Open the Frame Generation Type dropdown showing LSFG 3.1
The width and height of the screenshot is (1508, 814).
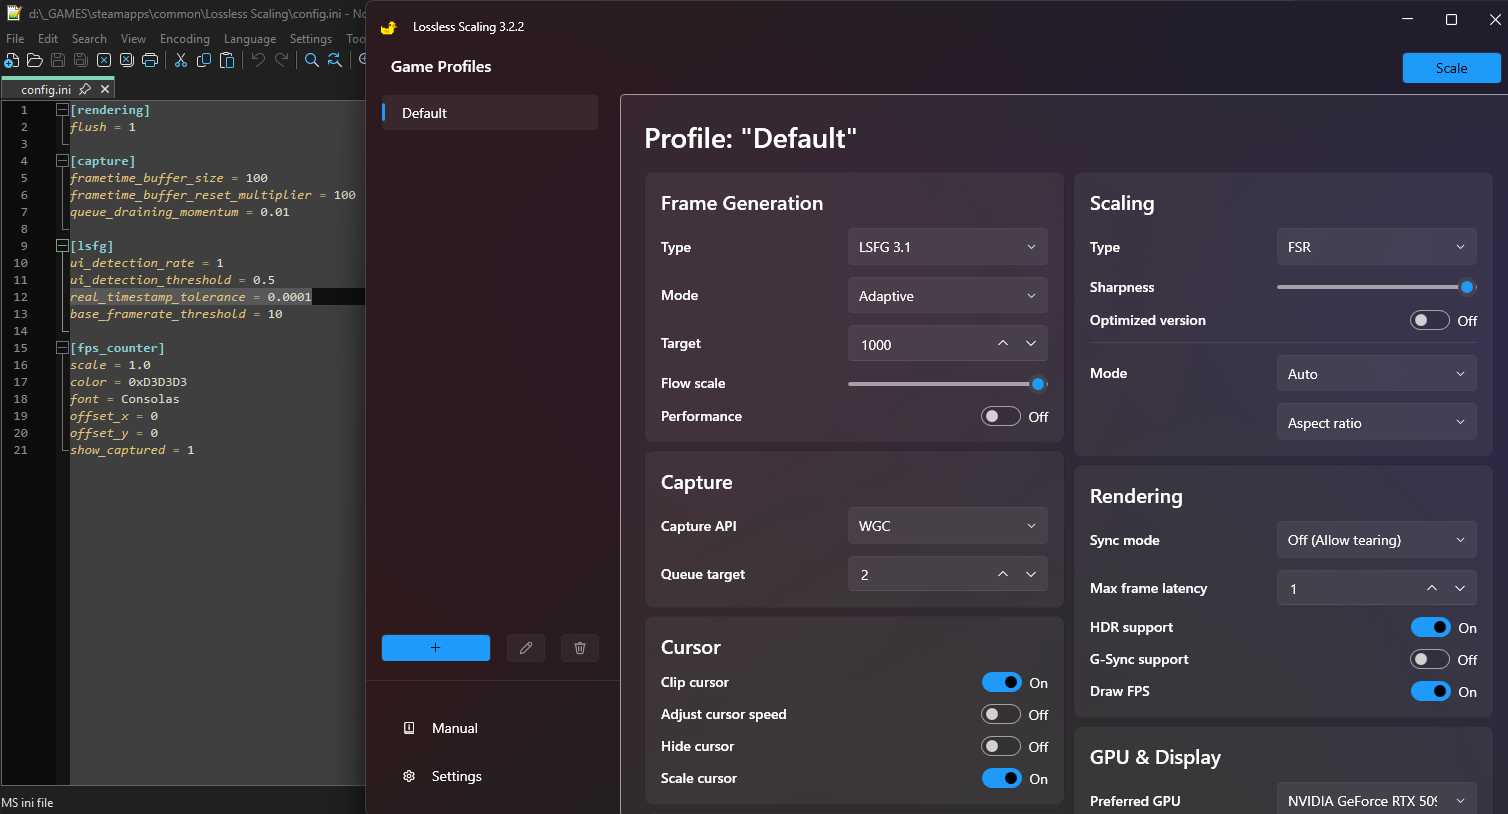click(x=947, y=247)
